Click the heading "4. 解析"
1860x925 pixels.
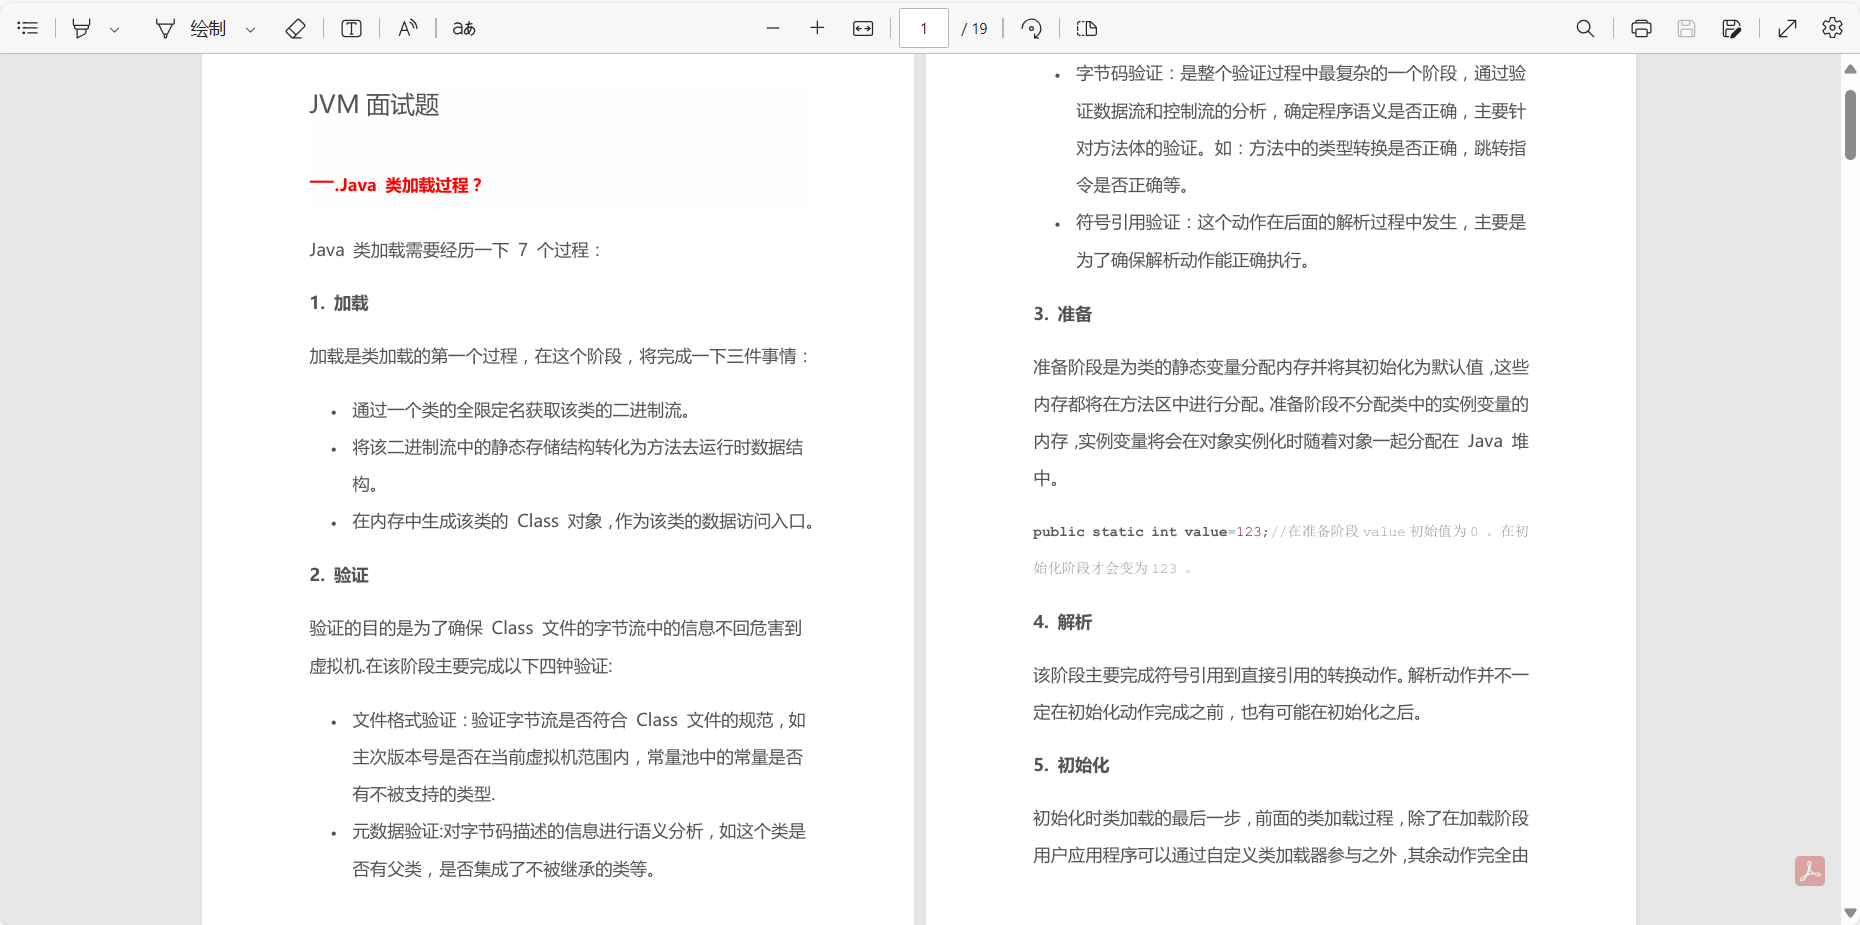[1063, 622]
